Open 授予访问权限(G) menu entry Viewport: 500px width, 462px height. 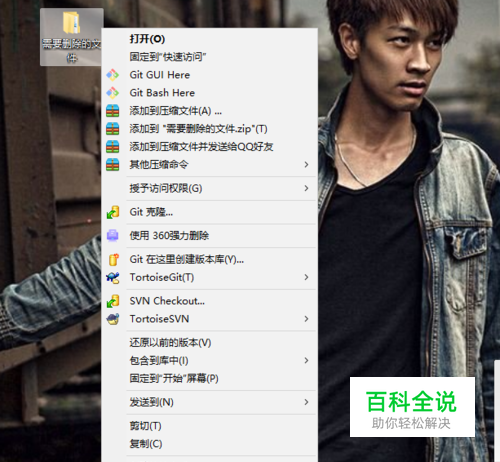pyautogui.click(x=210, y=188)
